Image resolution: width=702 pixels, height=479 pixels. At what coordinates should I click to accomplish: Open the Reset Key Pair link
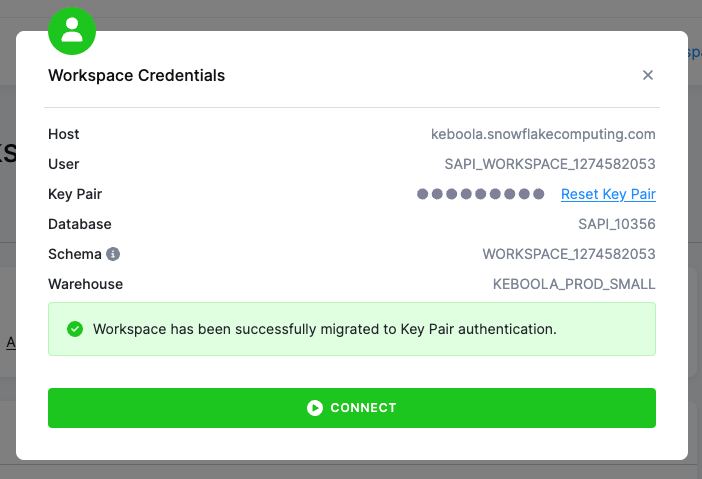[608, 194]
